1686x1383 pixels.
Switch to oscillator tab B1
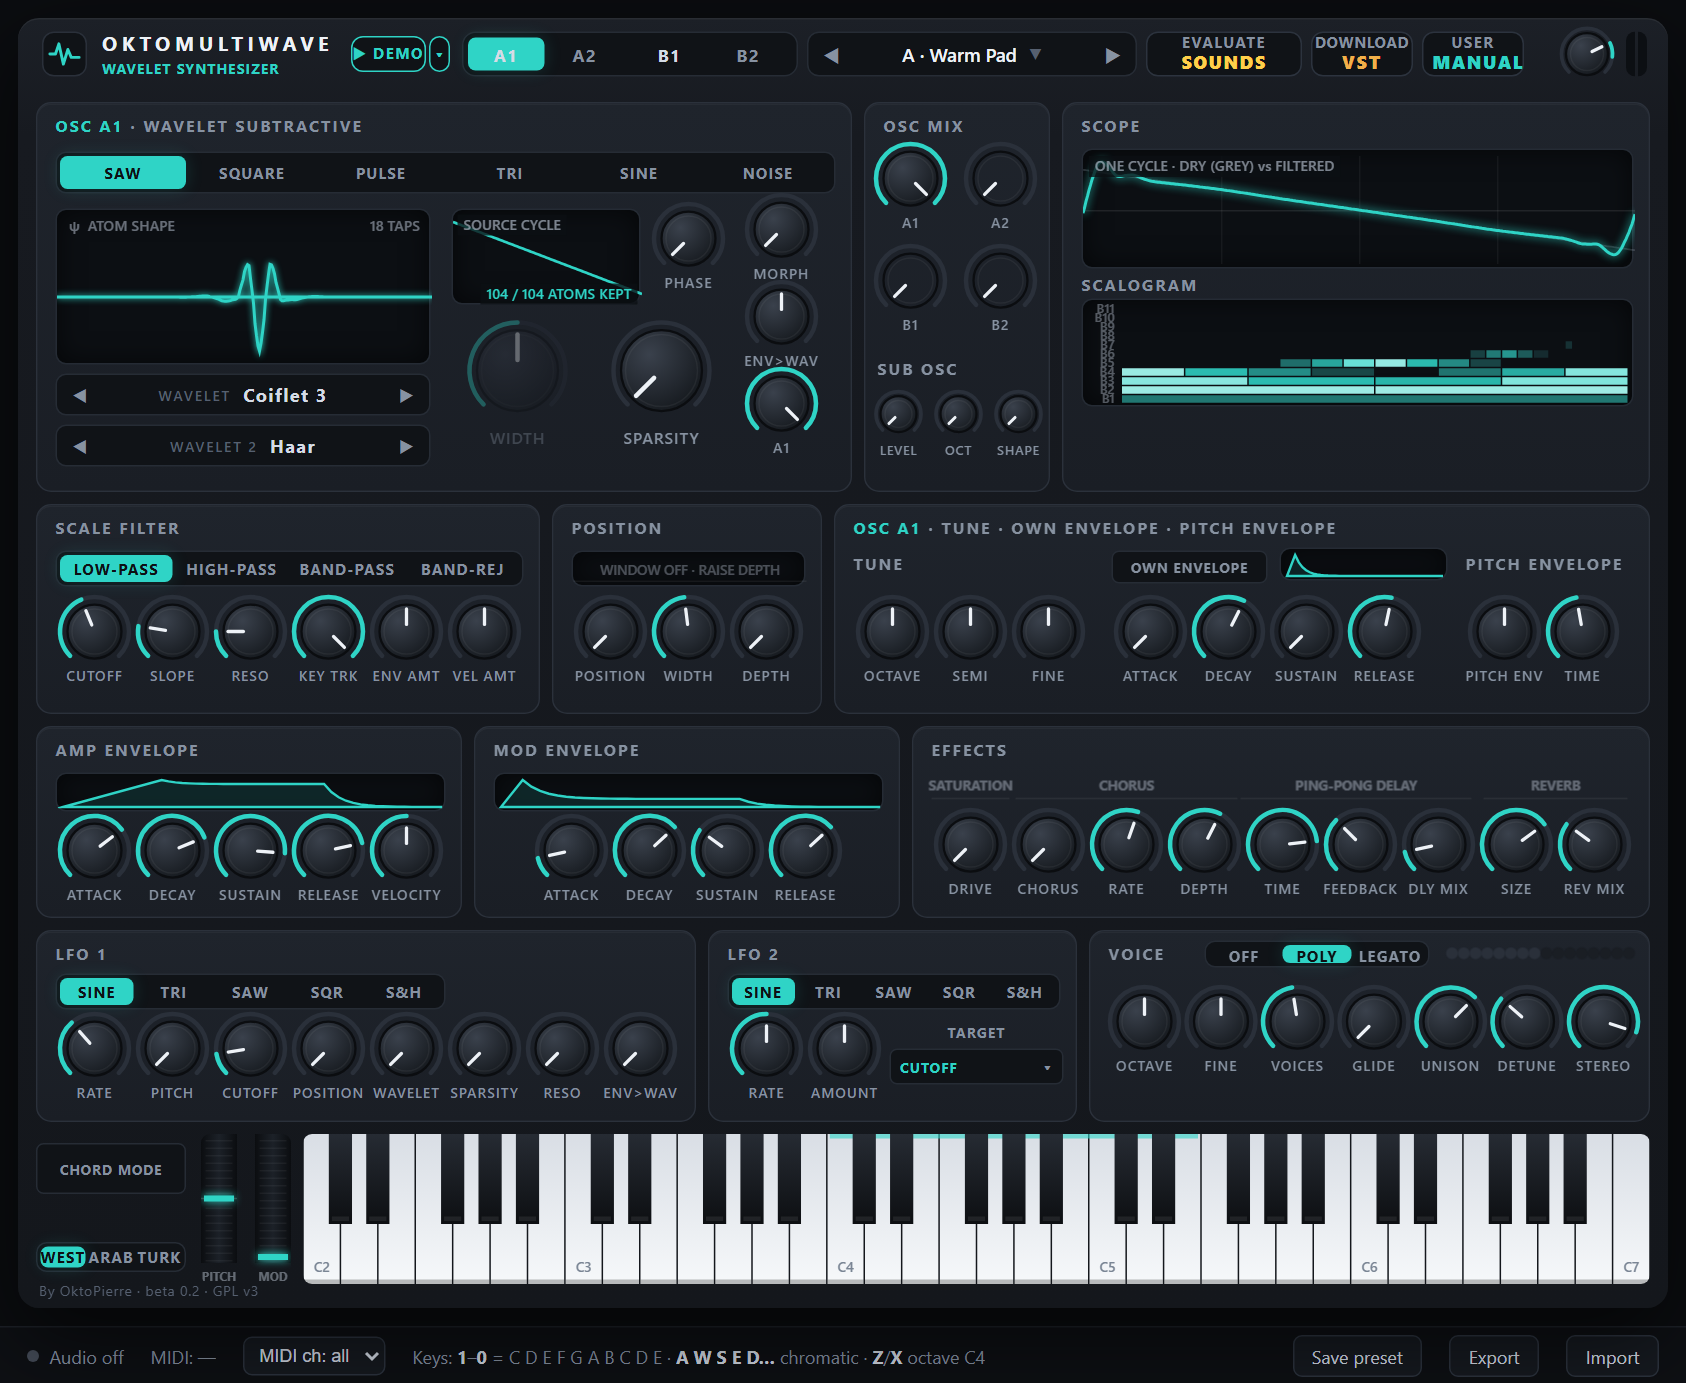point(668,56)
